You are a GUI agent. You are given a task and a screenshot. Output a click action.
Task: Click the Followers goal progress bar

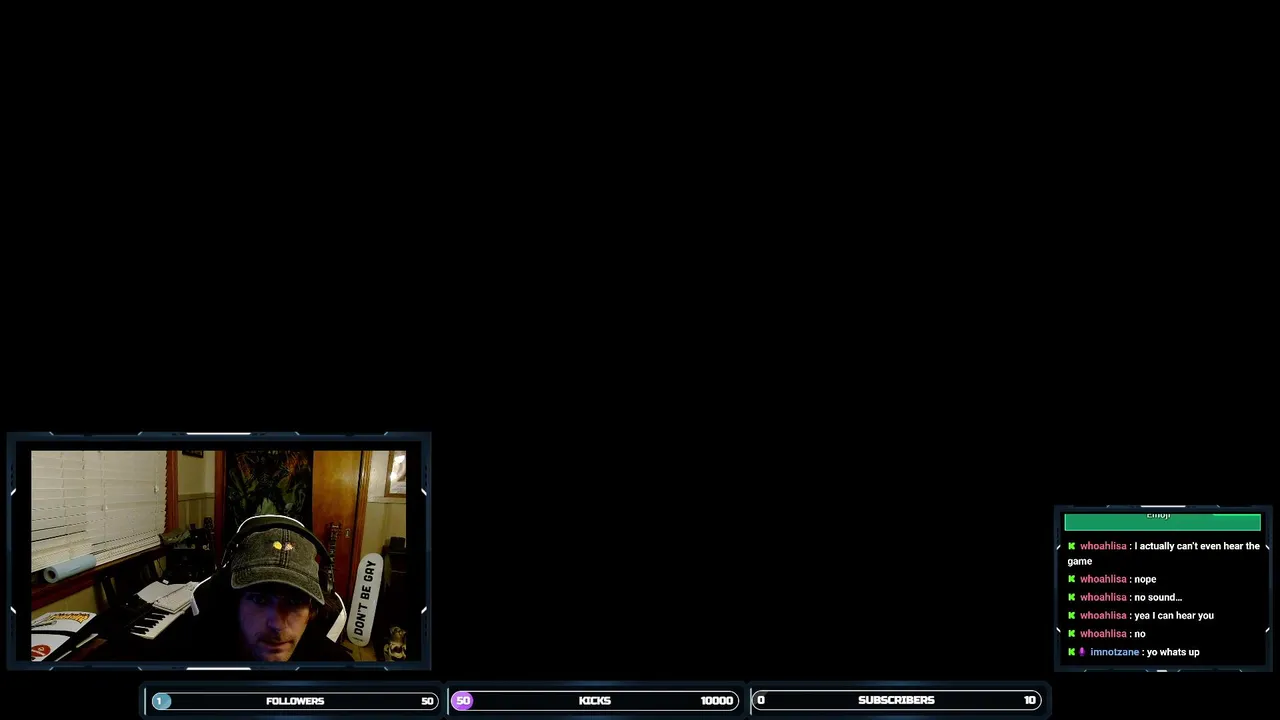293,701
